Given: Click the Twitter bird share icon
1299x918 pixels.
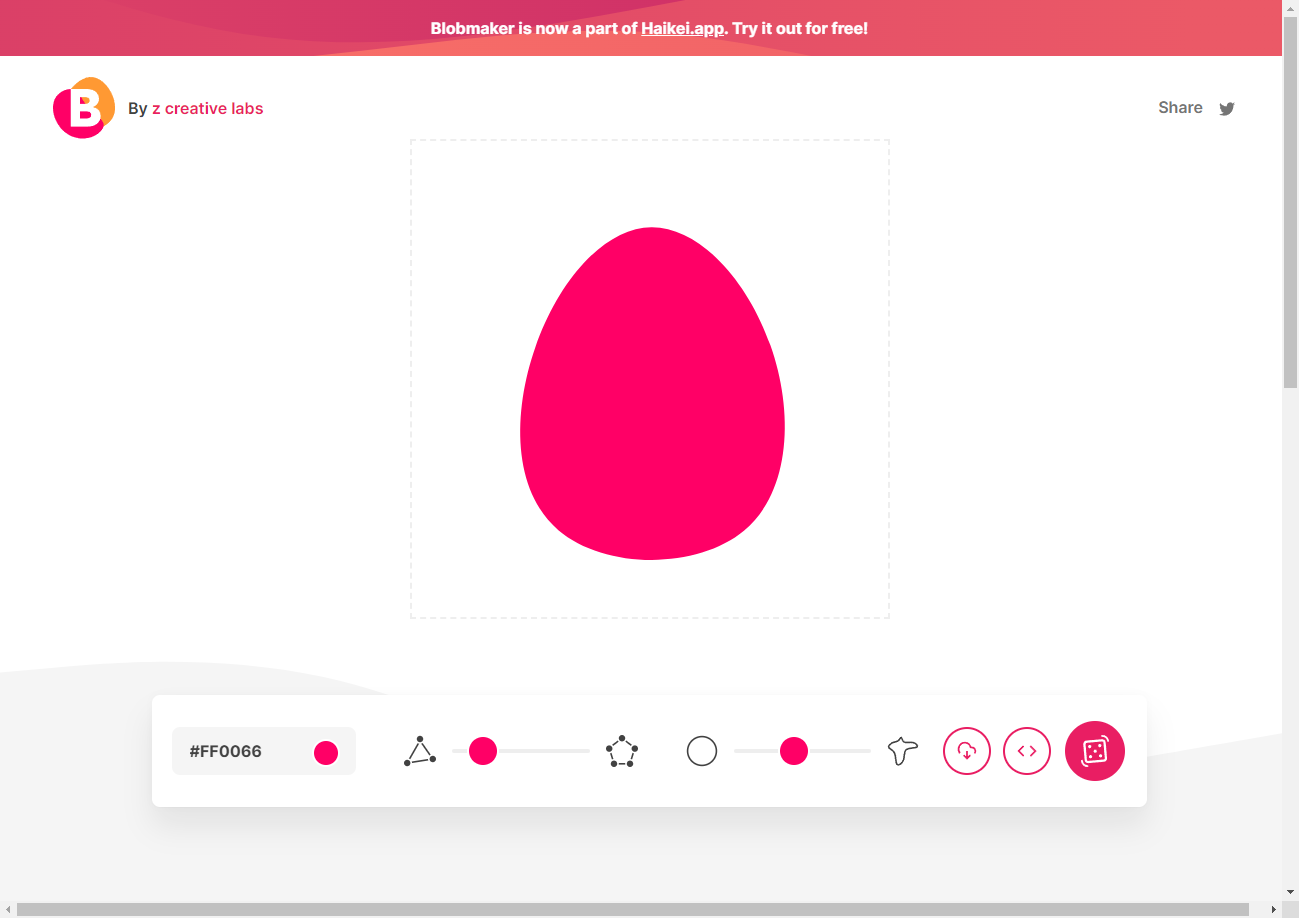Looking at the screenshot, I should [1227, 109].
